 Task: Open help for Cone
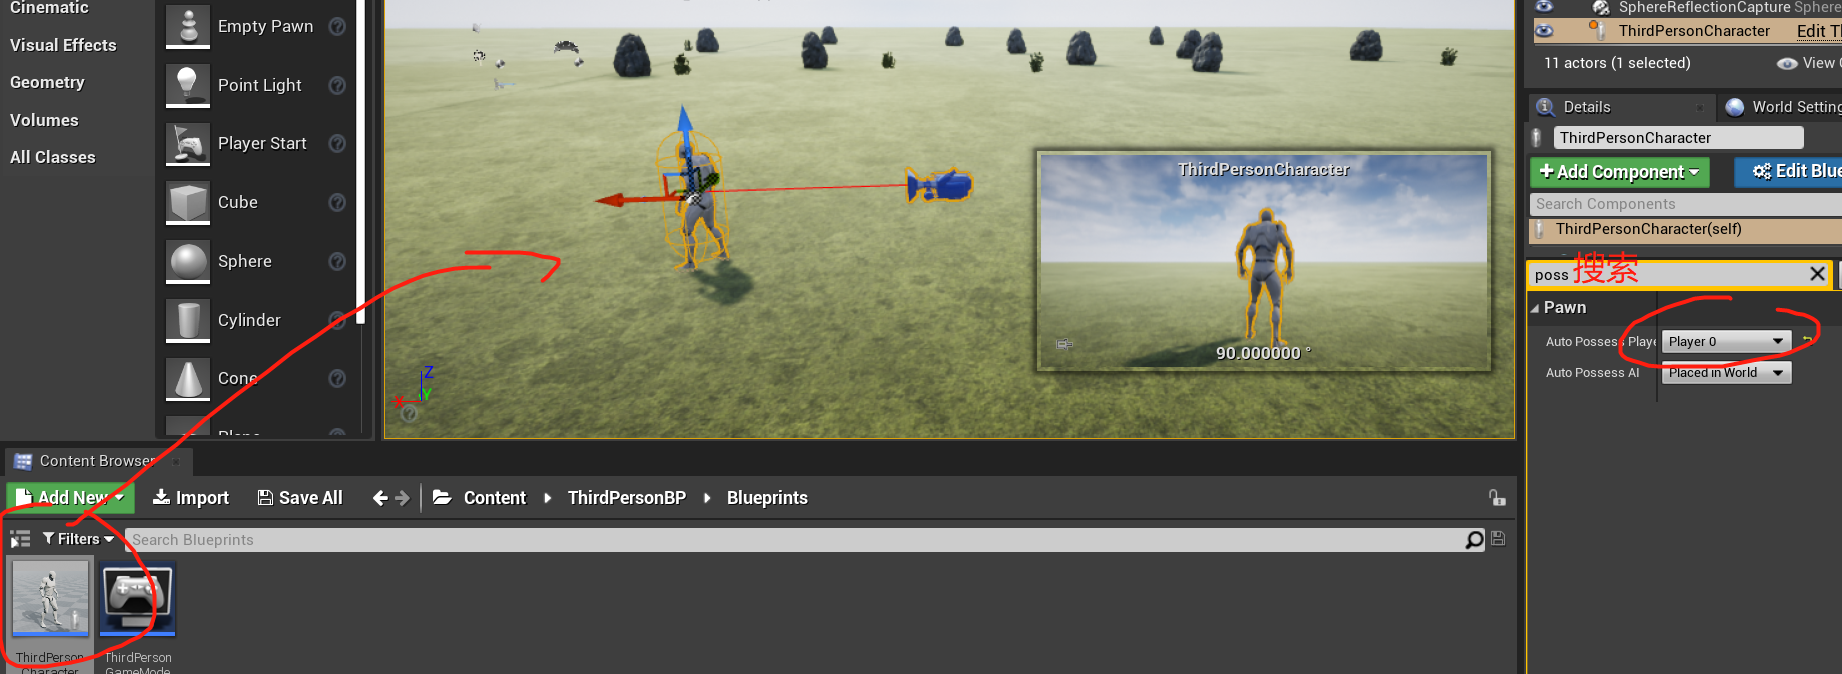click(337, 379)
